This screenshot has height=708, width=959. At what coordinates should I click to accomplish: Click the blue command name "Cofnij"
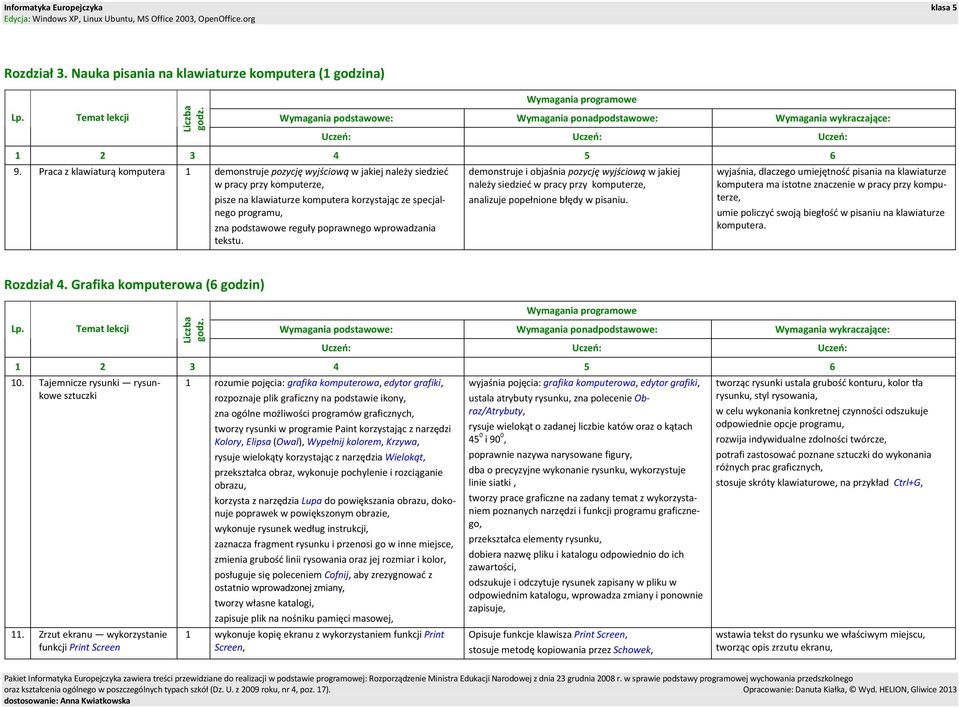(x=336, y=575)
